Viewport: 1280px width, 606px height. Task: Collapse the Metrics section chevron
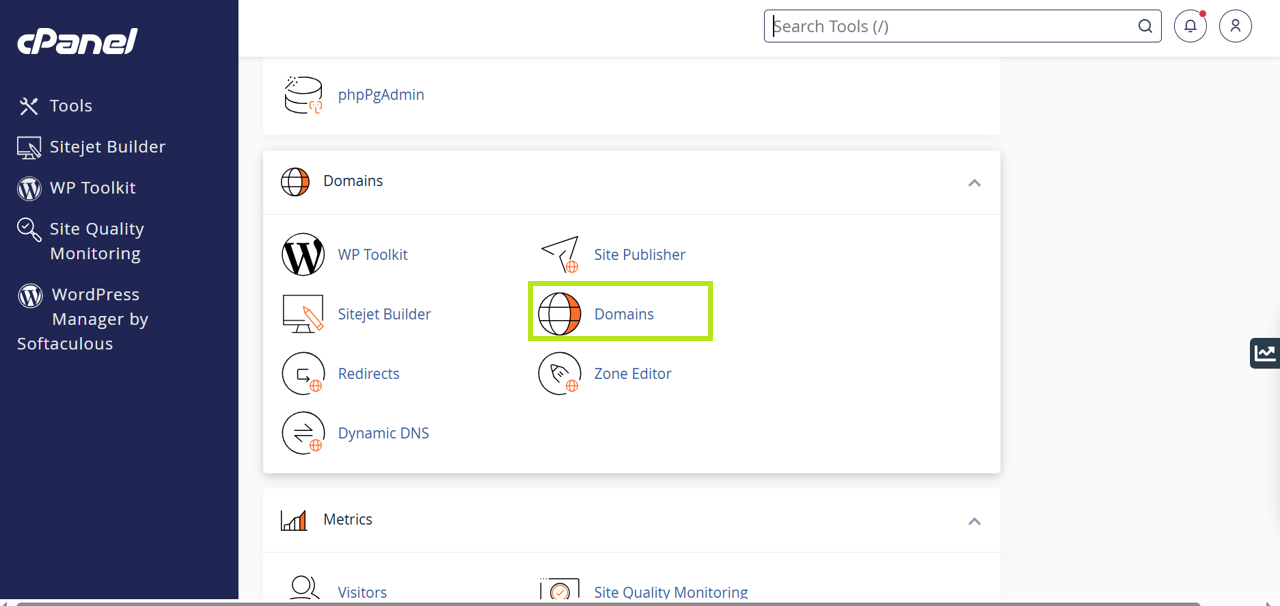(974, 521)
